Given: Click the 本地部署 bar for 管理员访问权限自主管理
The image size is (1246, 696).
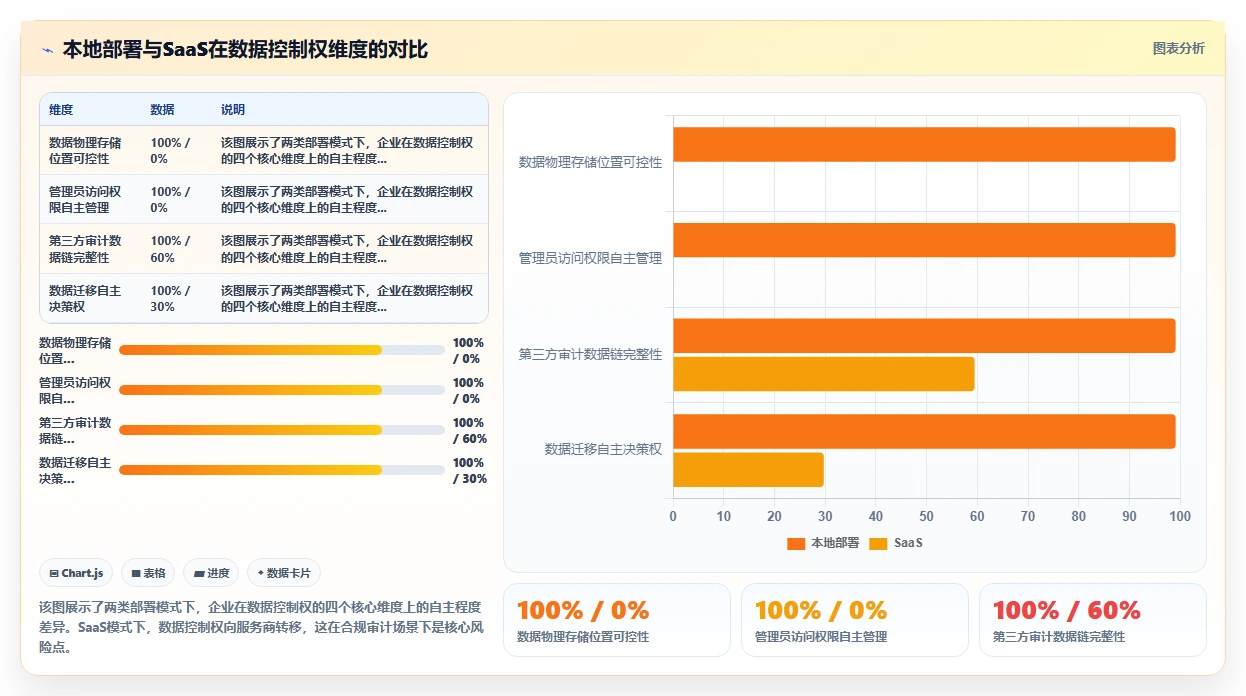Looking at the screenshot, I should [924, 240].
